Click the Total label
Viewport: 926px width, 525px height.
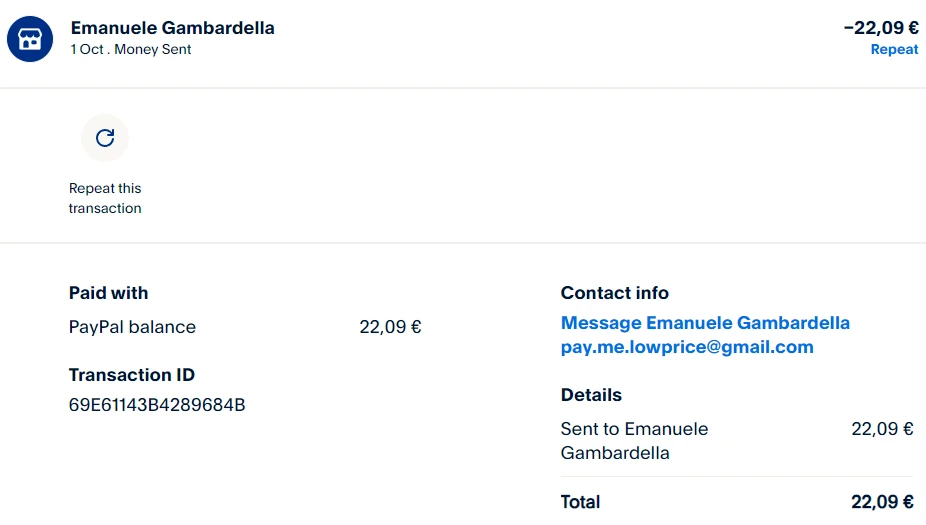[580, 502]
